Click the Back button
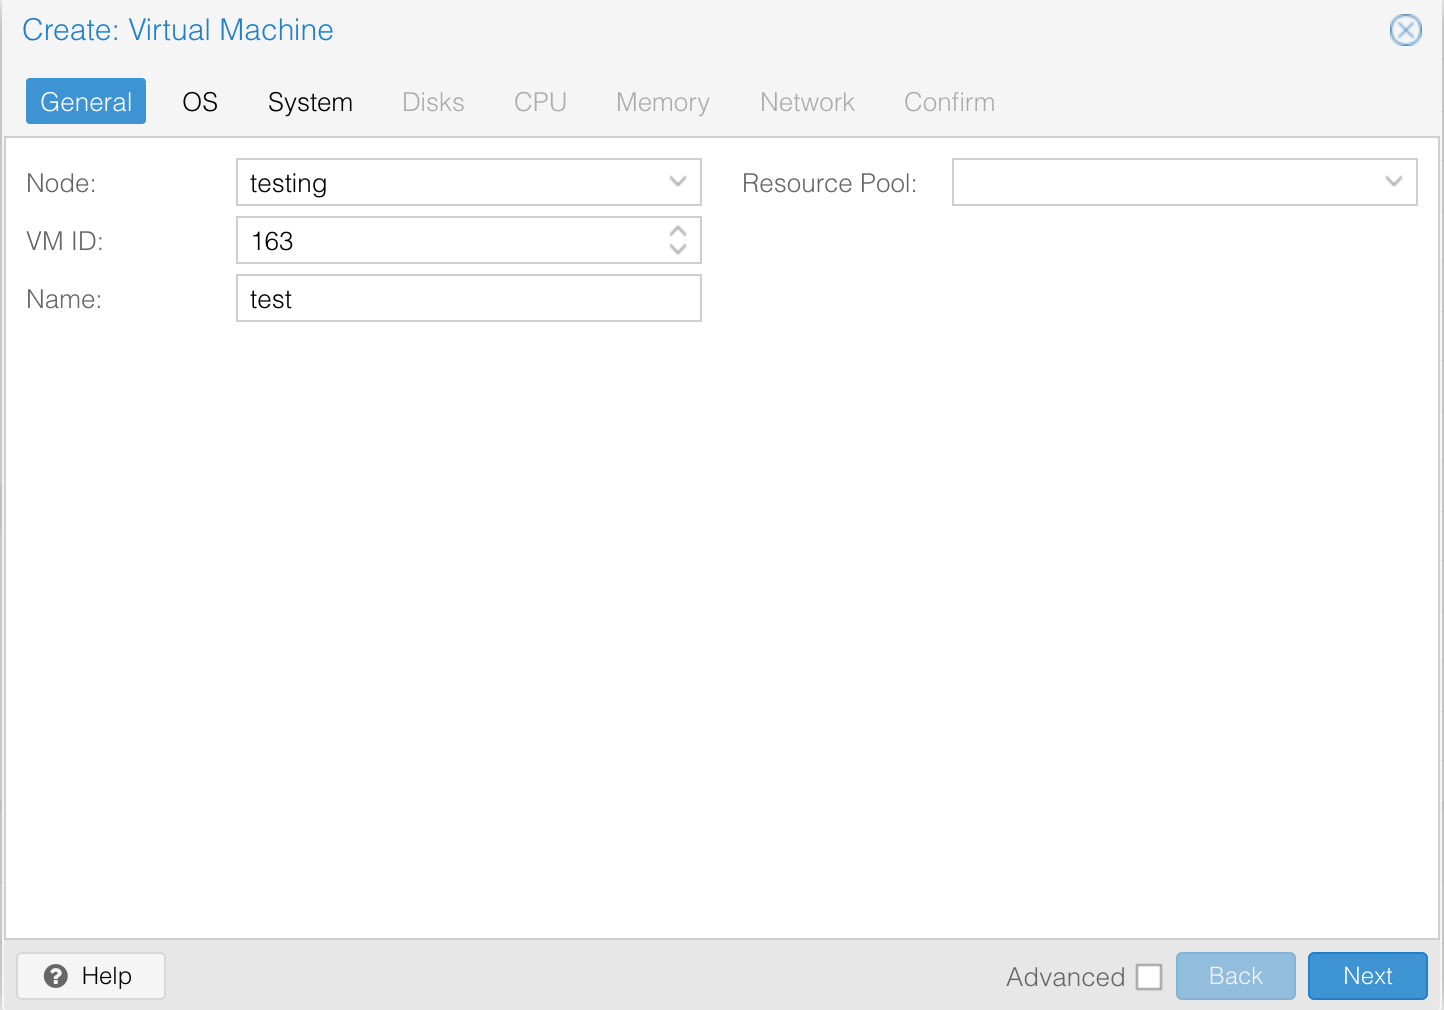The height and width of the screenshot is (1010, 1444). [1235, 976]
